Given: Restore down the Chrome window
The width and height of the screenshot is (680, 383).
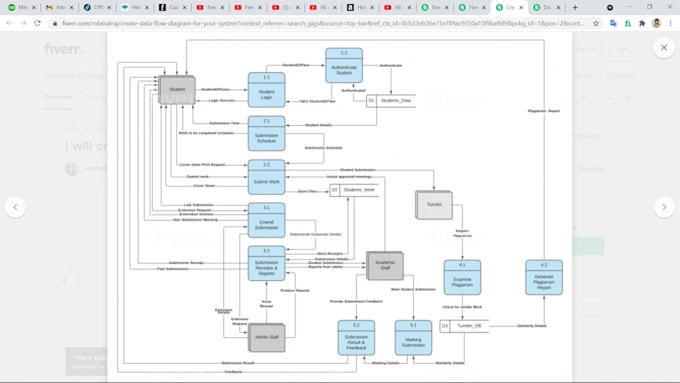Looking at the screenshot, I should [650, 7].
